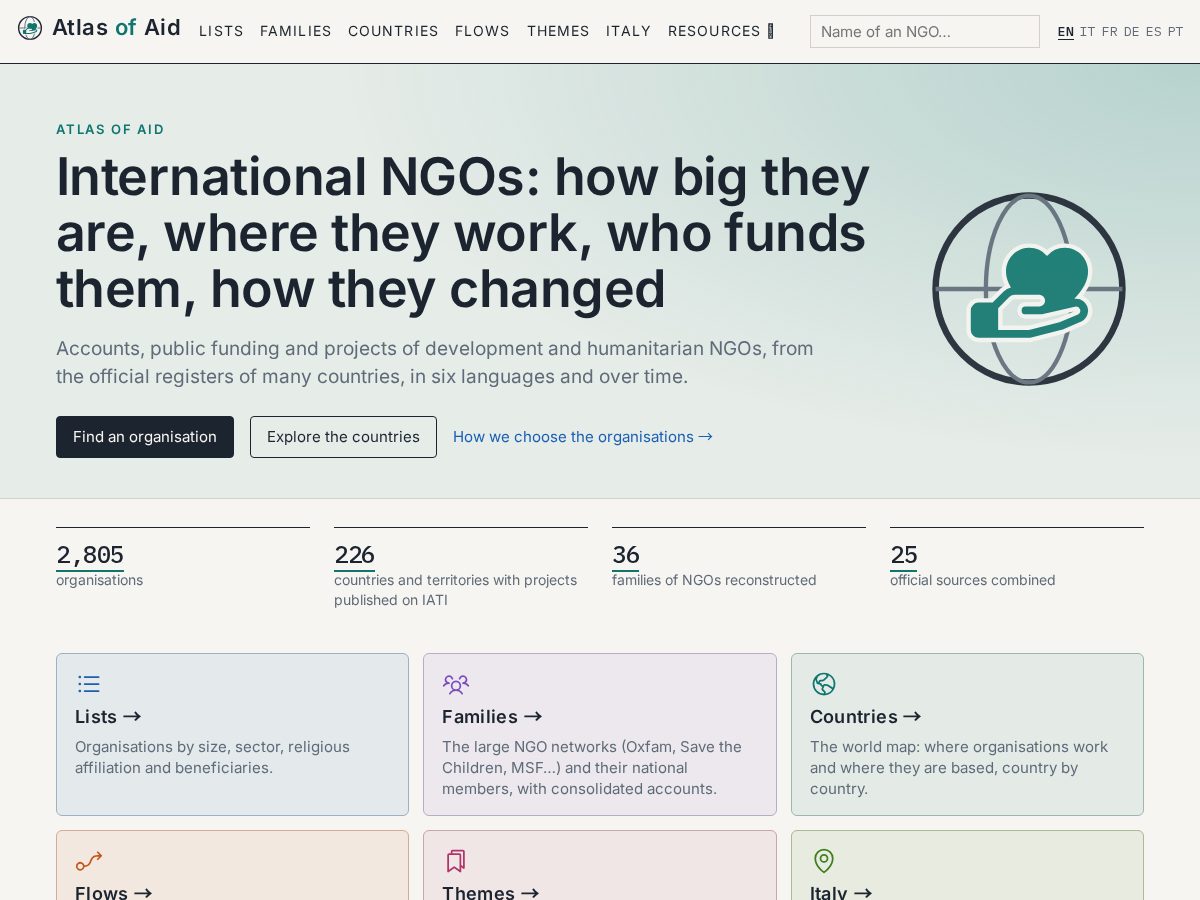Click the Themes card bookmark icon
The image size is (1200, 900).
(x=456, y=861)
